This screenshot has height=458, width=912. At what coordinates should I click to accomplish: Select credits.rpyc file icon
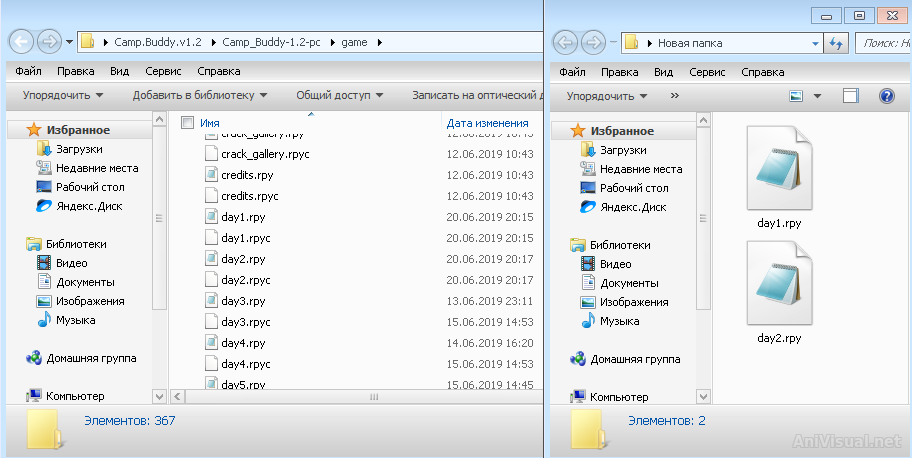pyautogui.click(x=212, y=196)
